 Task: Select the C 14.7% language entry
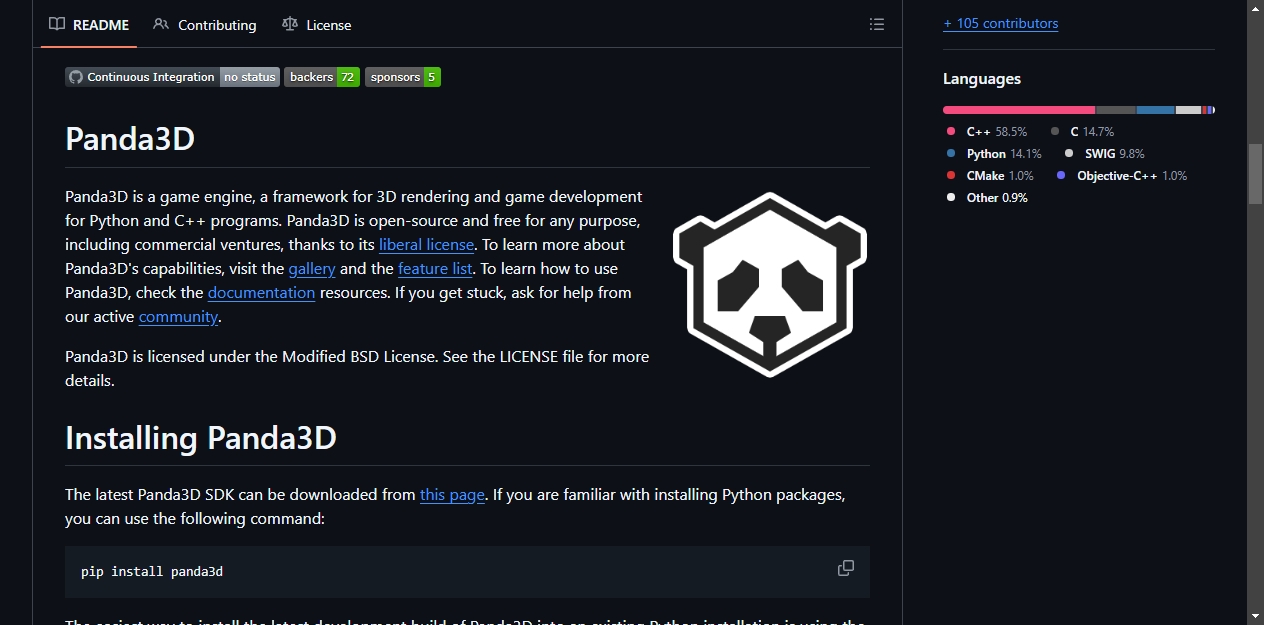tap(1082, 131)
